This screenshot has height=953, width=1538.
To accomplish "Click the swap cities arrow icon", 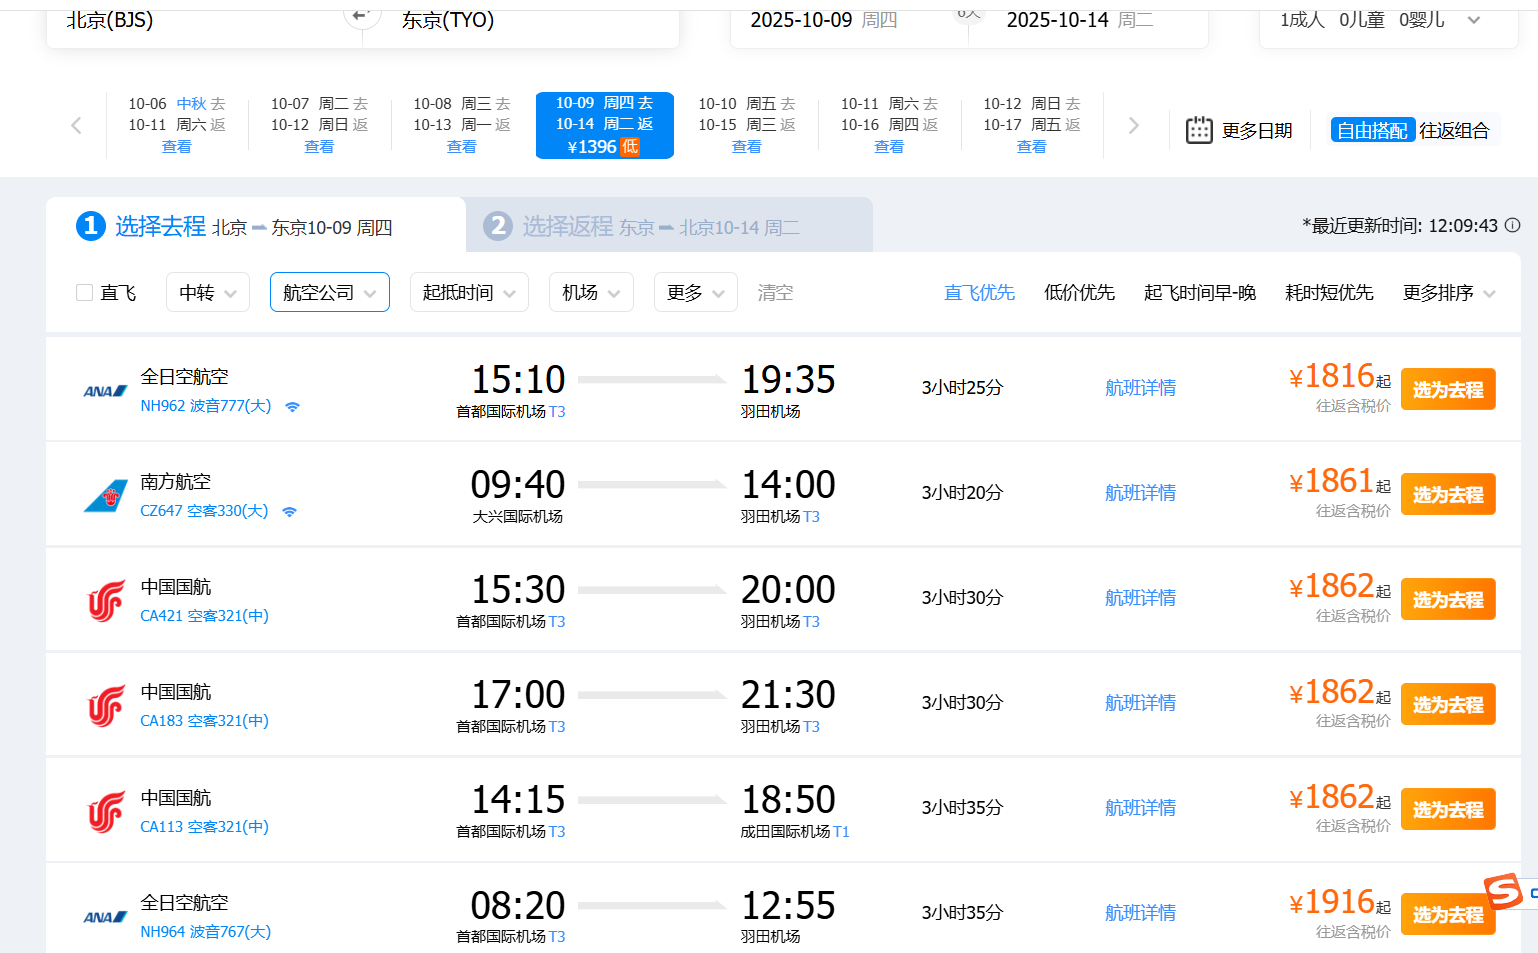I will pyautogui.click(x=361, y=15).
